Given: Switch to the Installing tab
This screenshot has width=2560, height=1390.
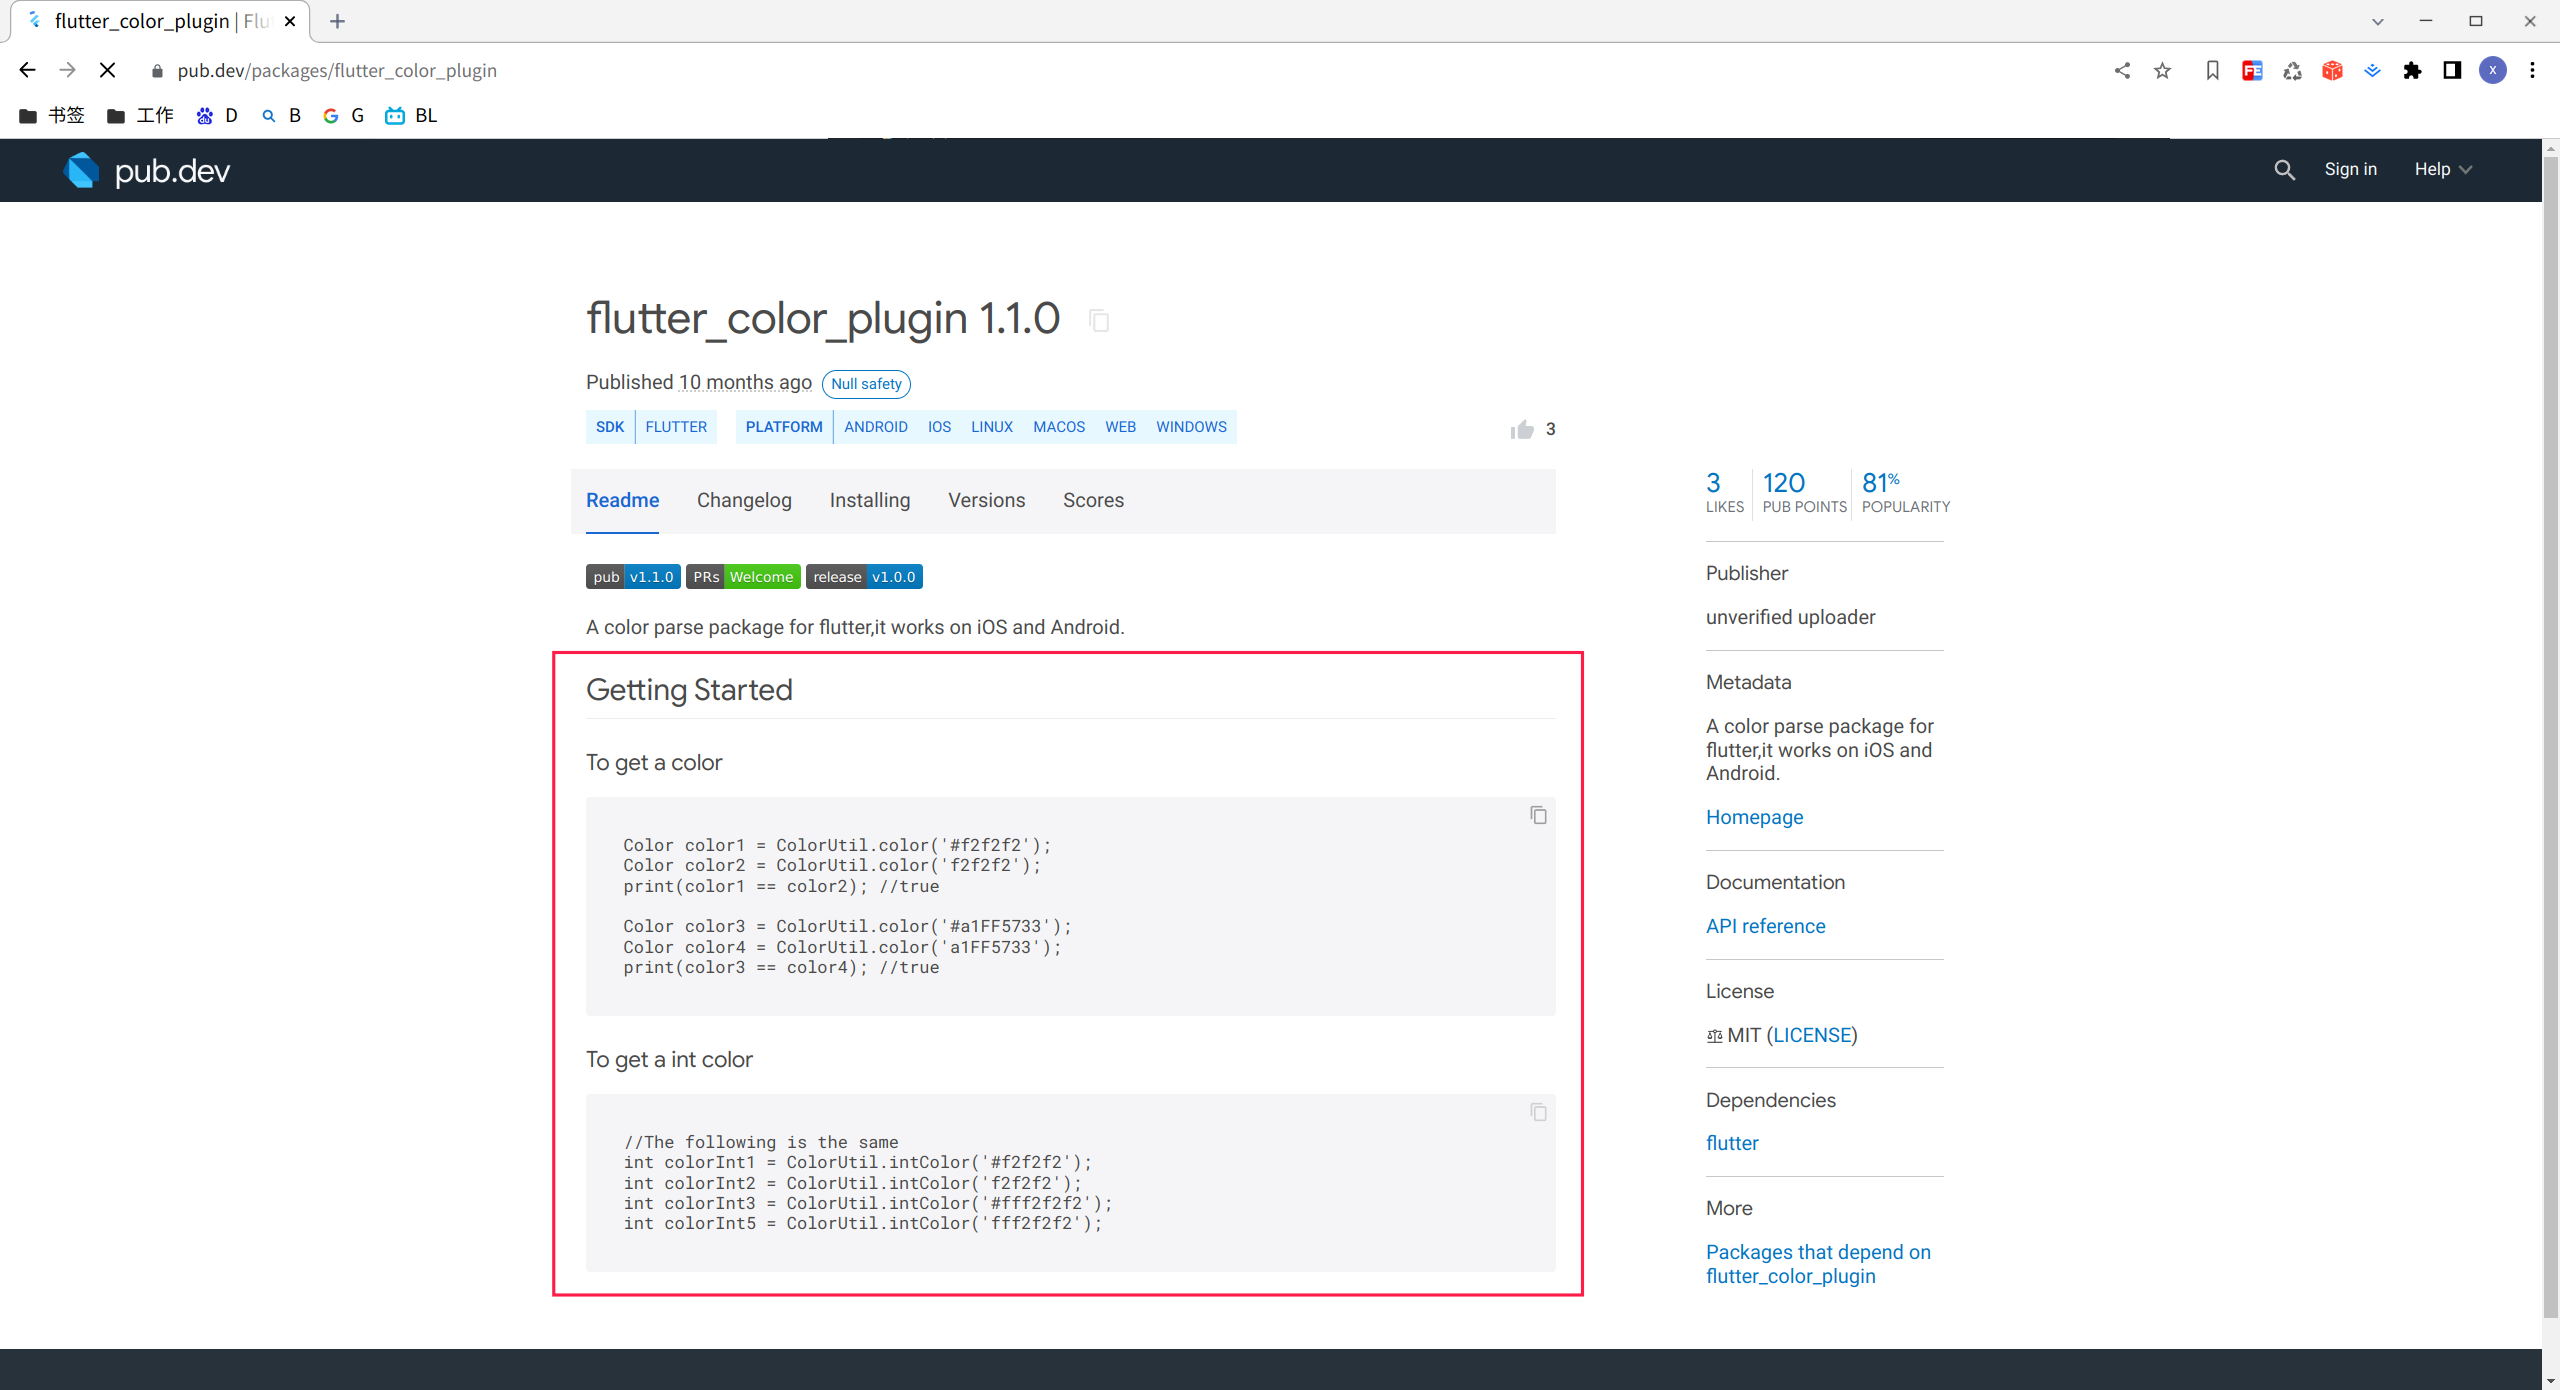Looking at the screenshot, I should (x=870, y=500).
